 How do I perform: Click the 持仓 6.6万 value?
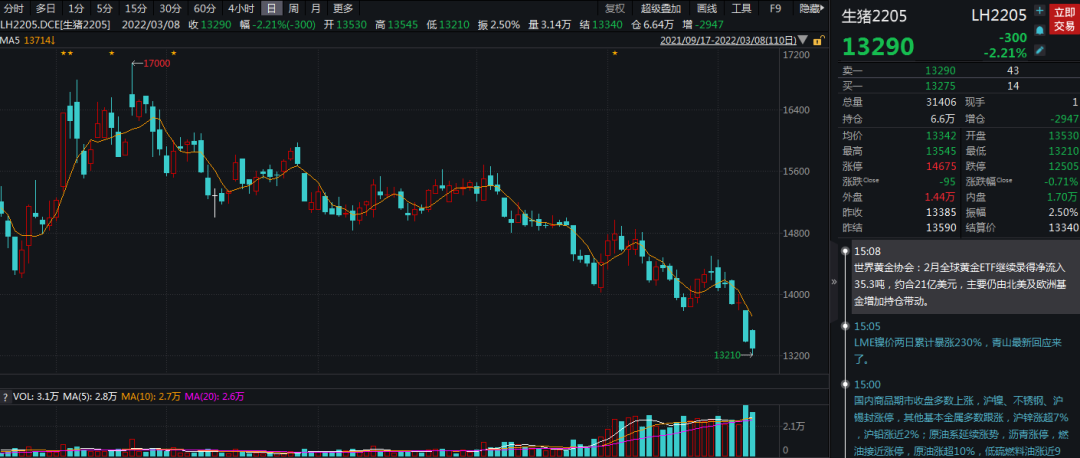point(942,118)
